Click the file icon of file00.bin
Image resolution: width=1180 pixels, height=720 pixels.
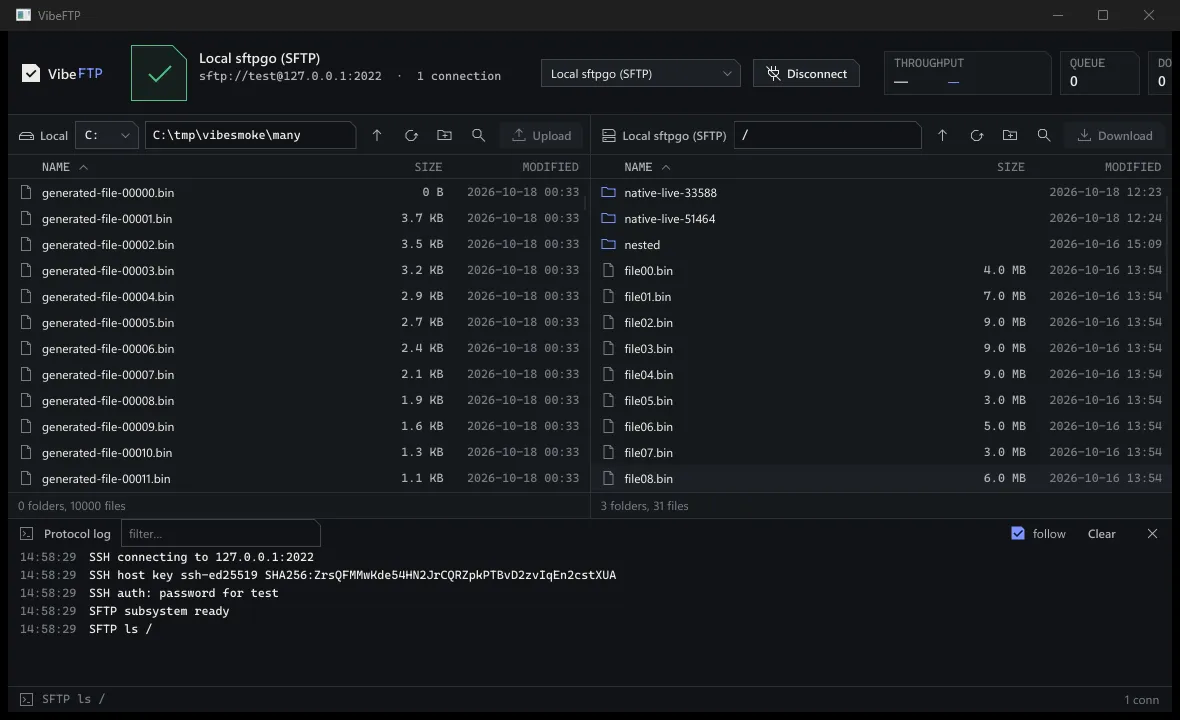609,270
